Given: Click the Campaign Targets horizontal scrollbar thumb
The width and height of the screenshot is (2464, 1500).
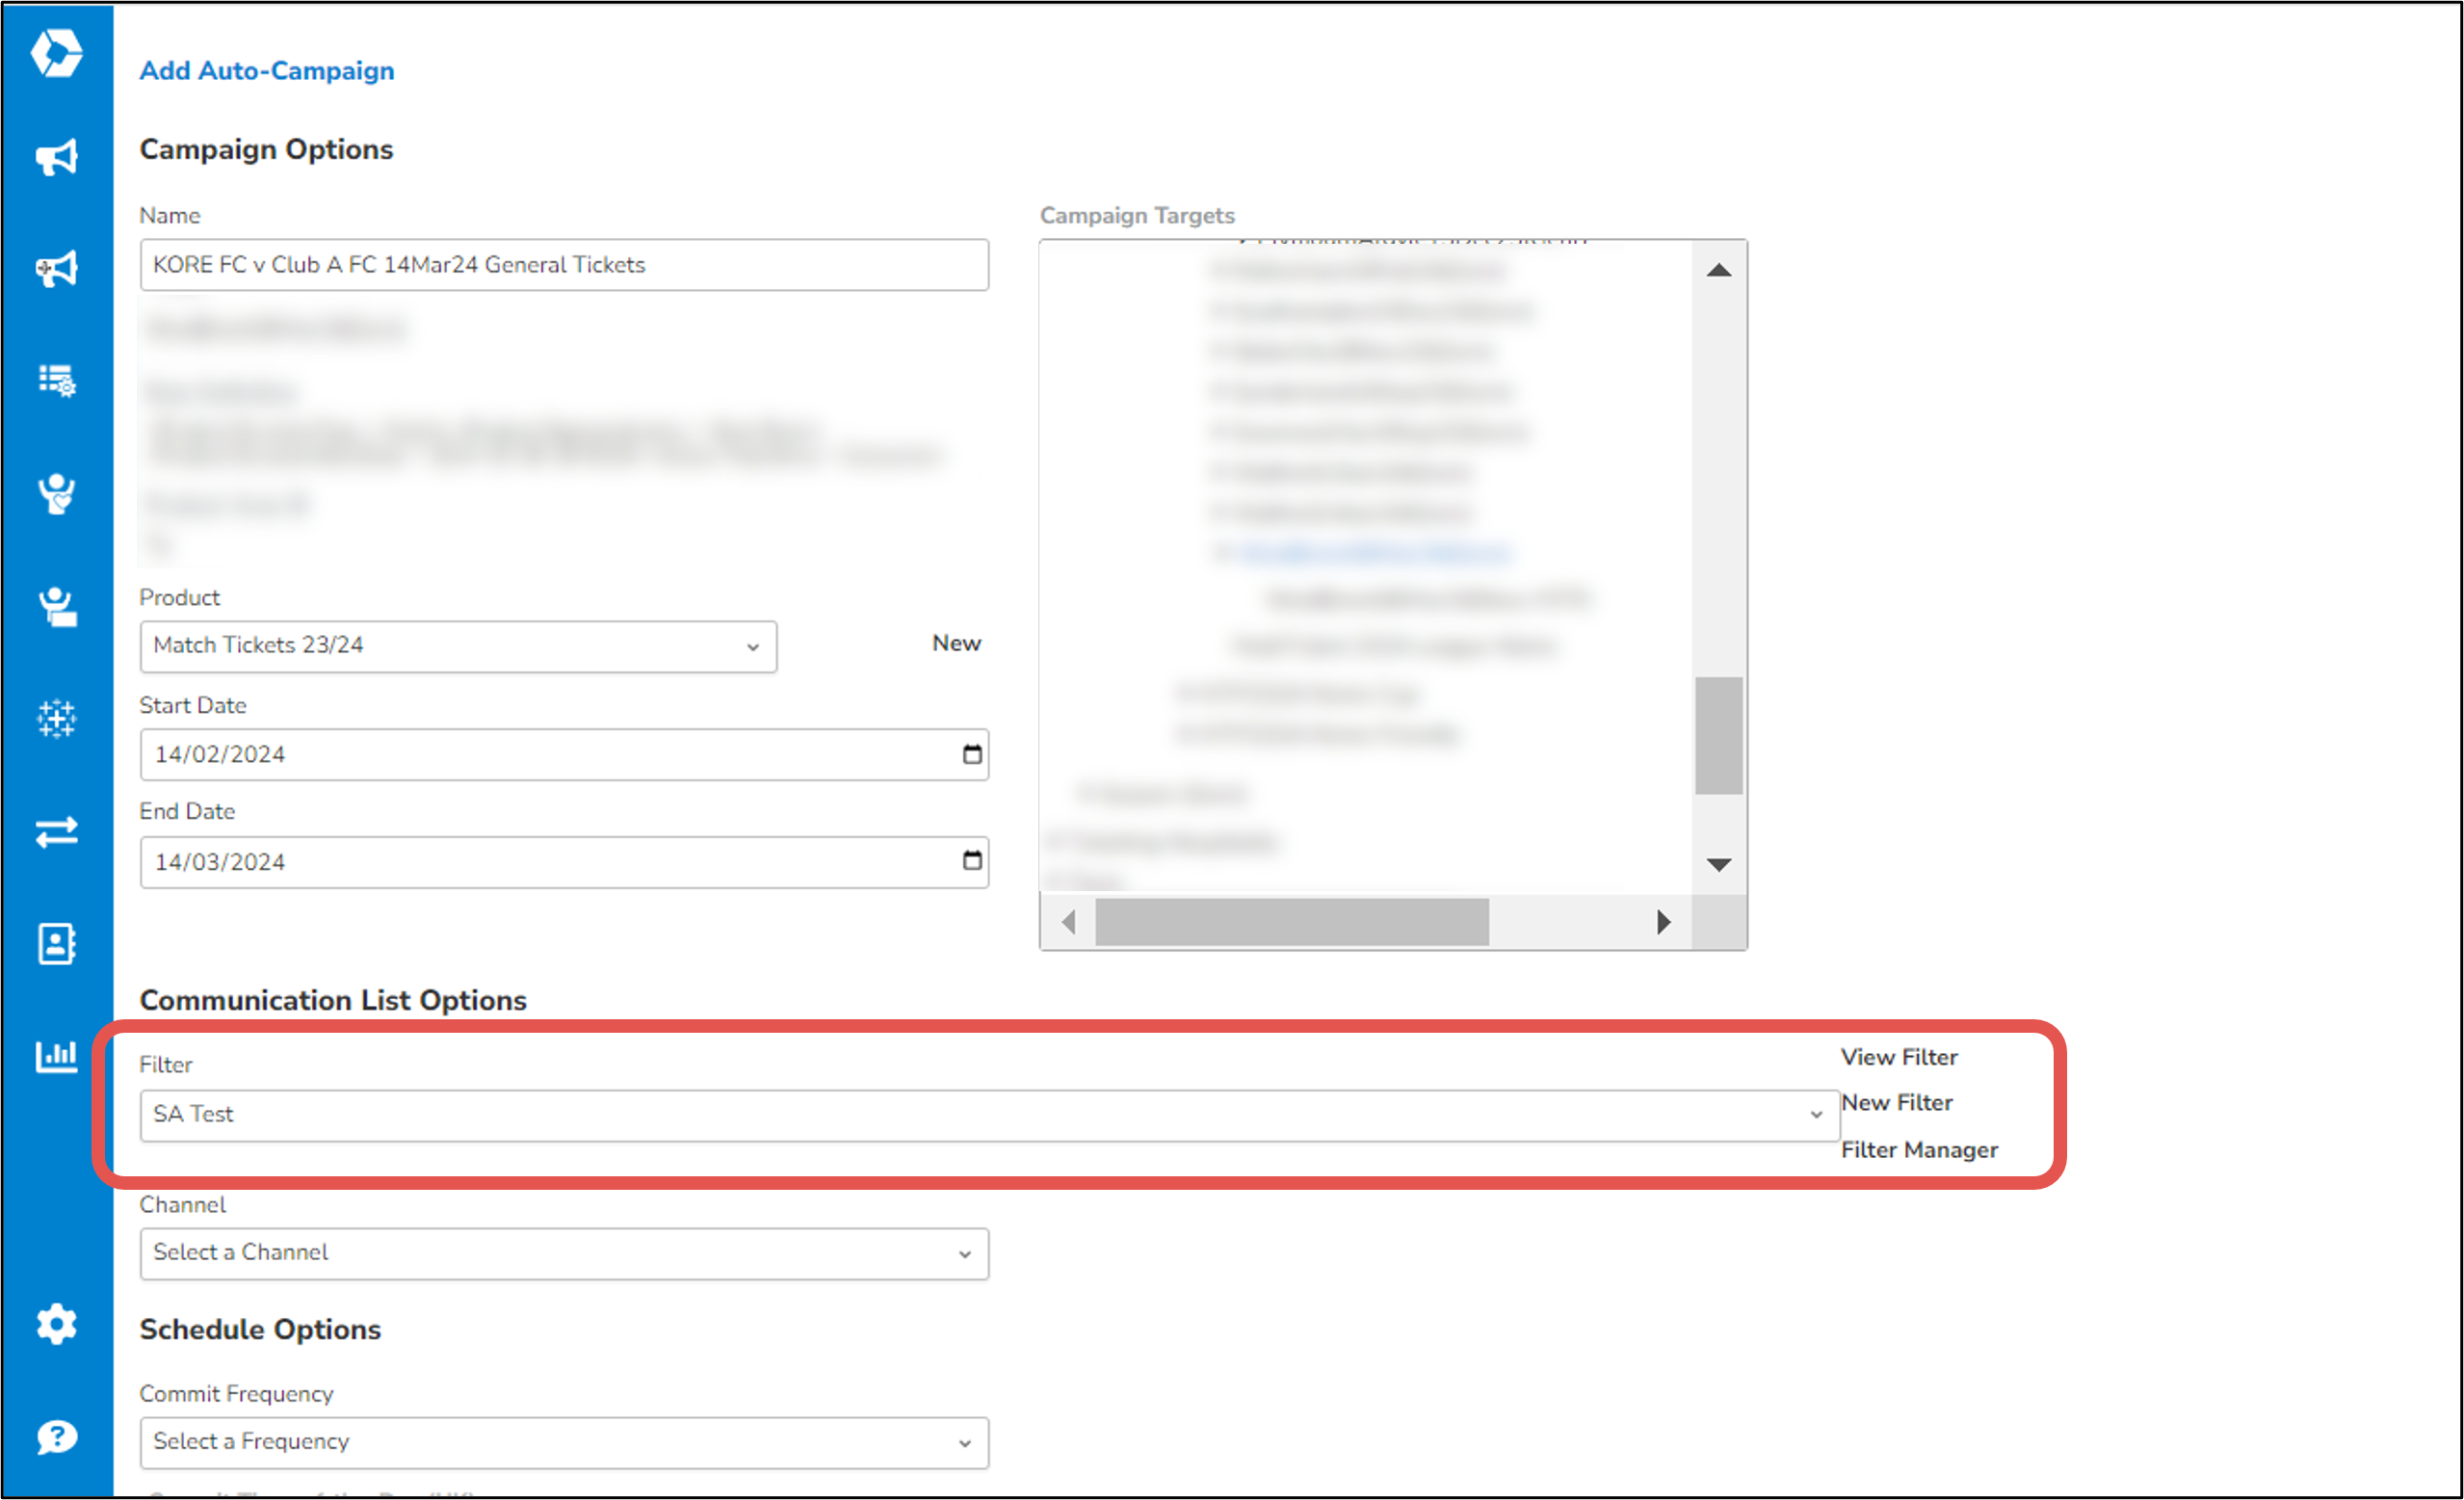Looking at the screenshot, I should click(x=1292, y=921).
